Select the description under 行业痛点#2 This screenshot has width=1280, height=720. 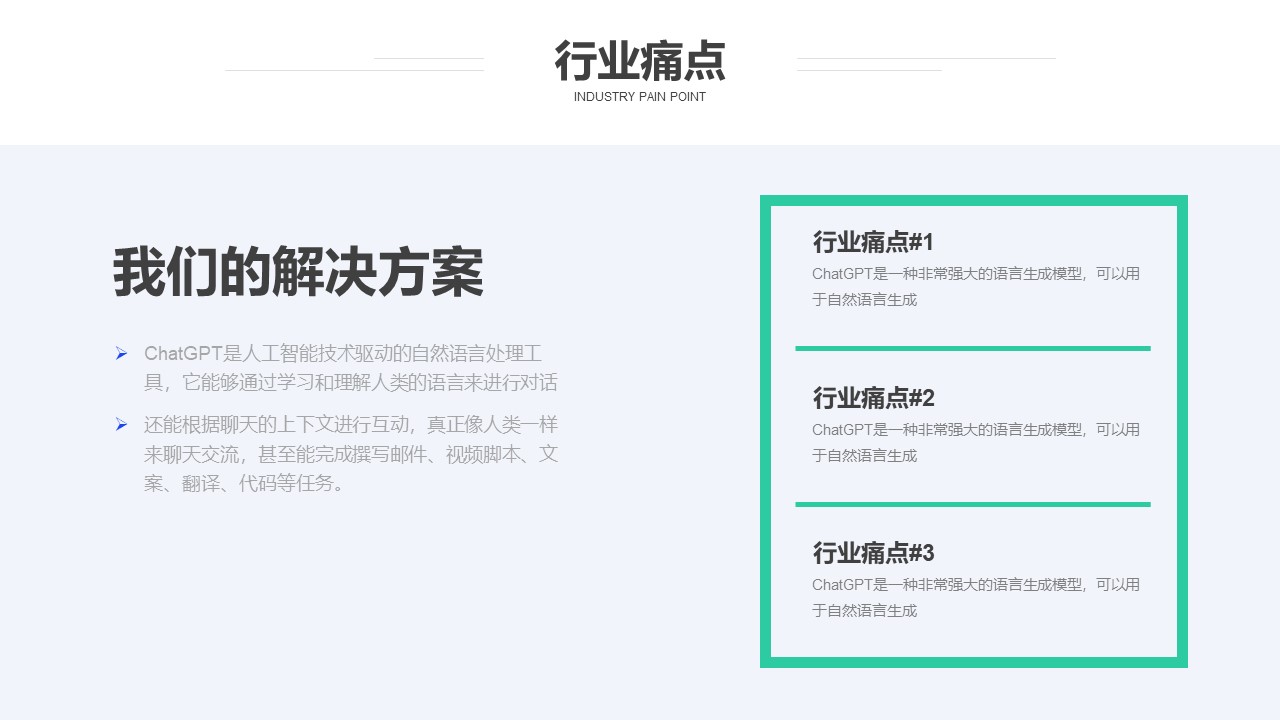click(x=976, y=442)
